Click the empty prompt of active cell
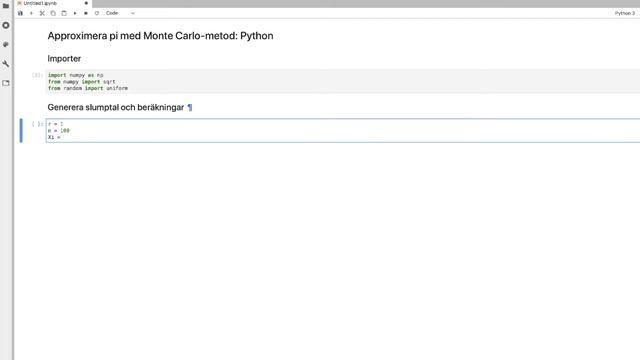This screenshot has height=360, width=640. (37, 124)
